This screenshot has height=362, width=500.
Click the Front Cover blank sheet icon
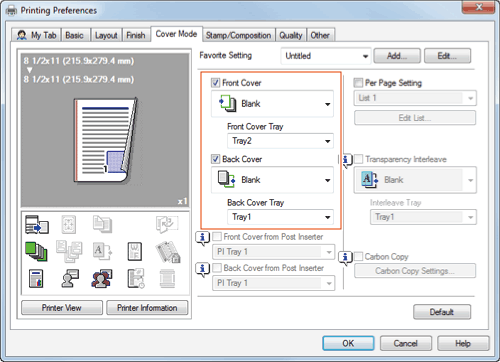tap(228, 103)
